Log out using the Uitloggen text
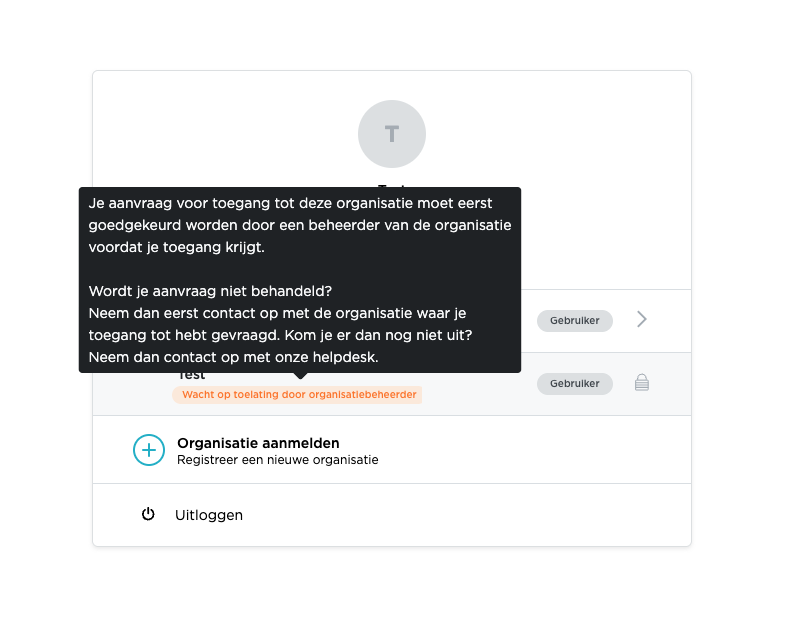The height and width of the screenshot is (622, 790). [208, 515]
